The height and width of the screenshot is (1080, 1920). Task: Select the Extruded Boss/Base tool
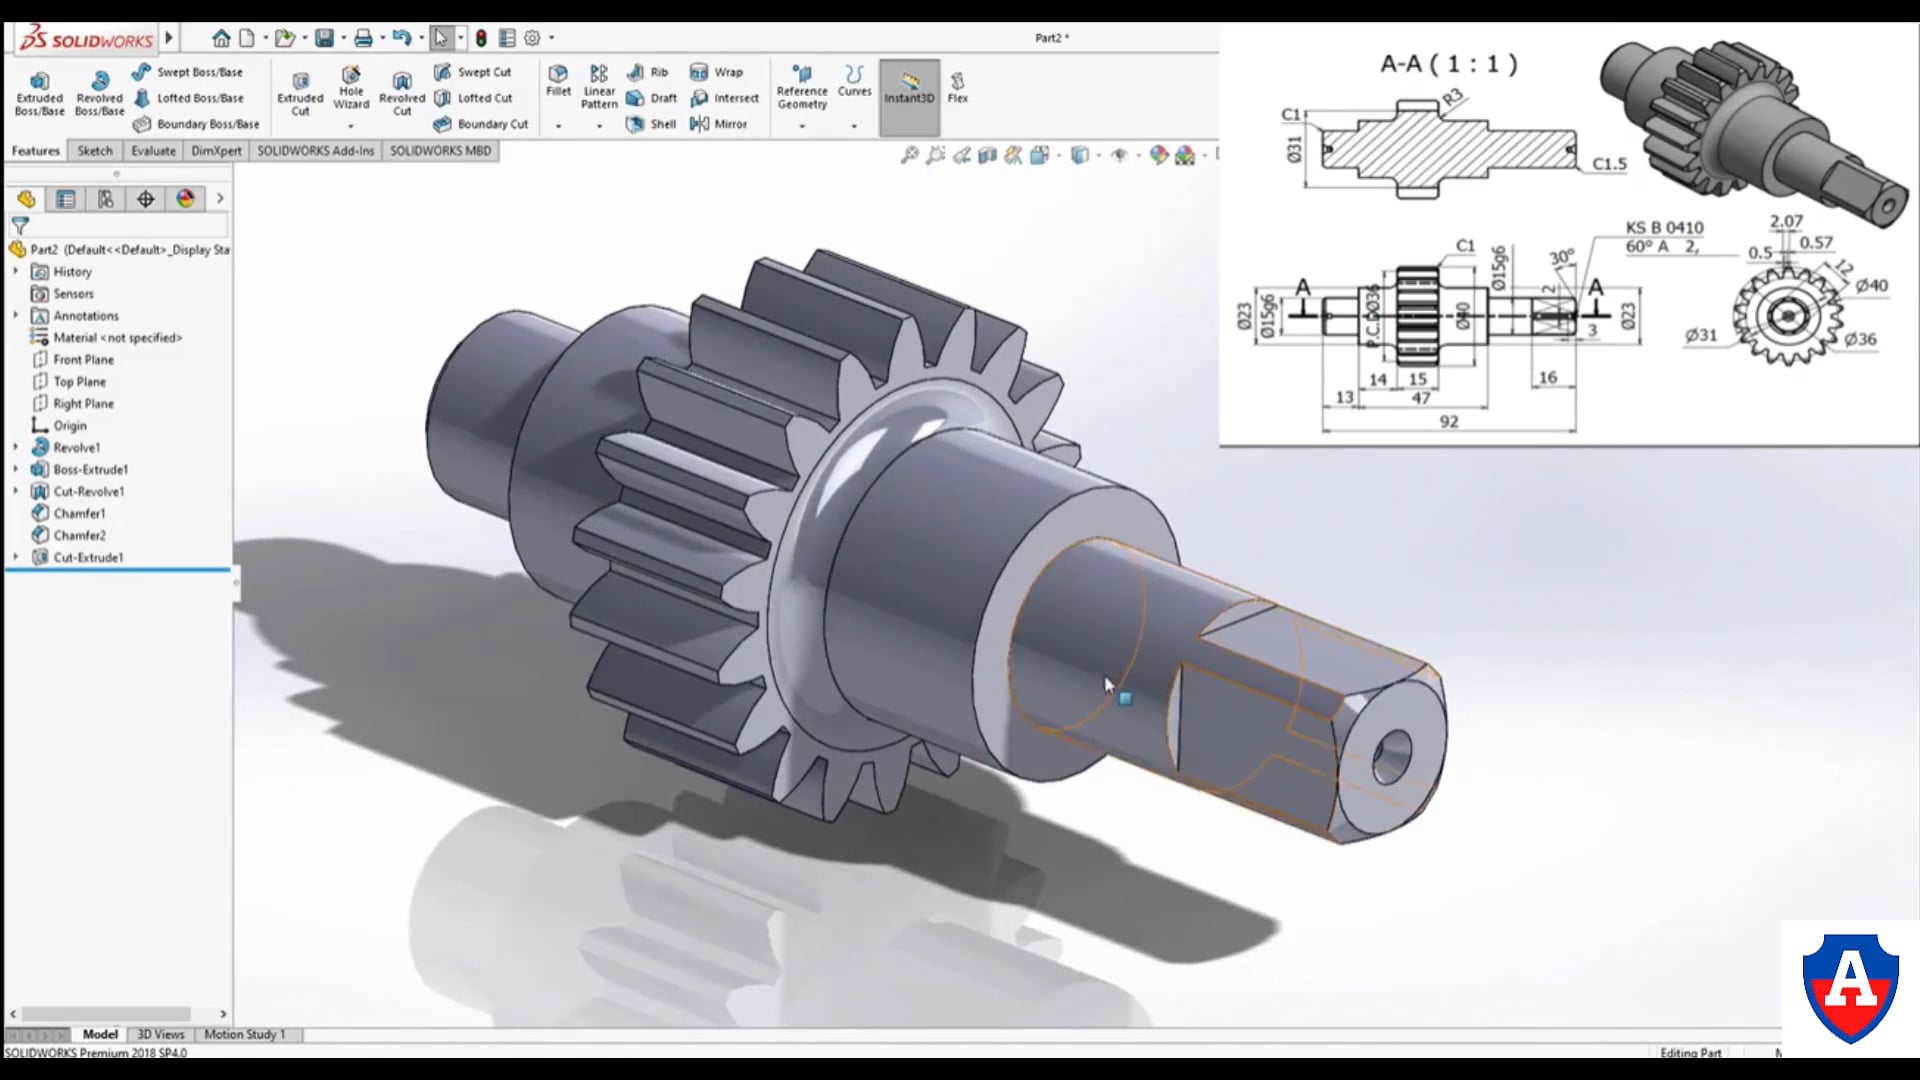pos(39,94)
